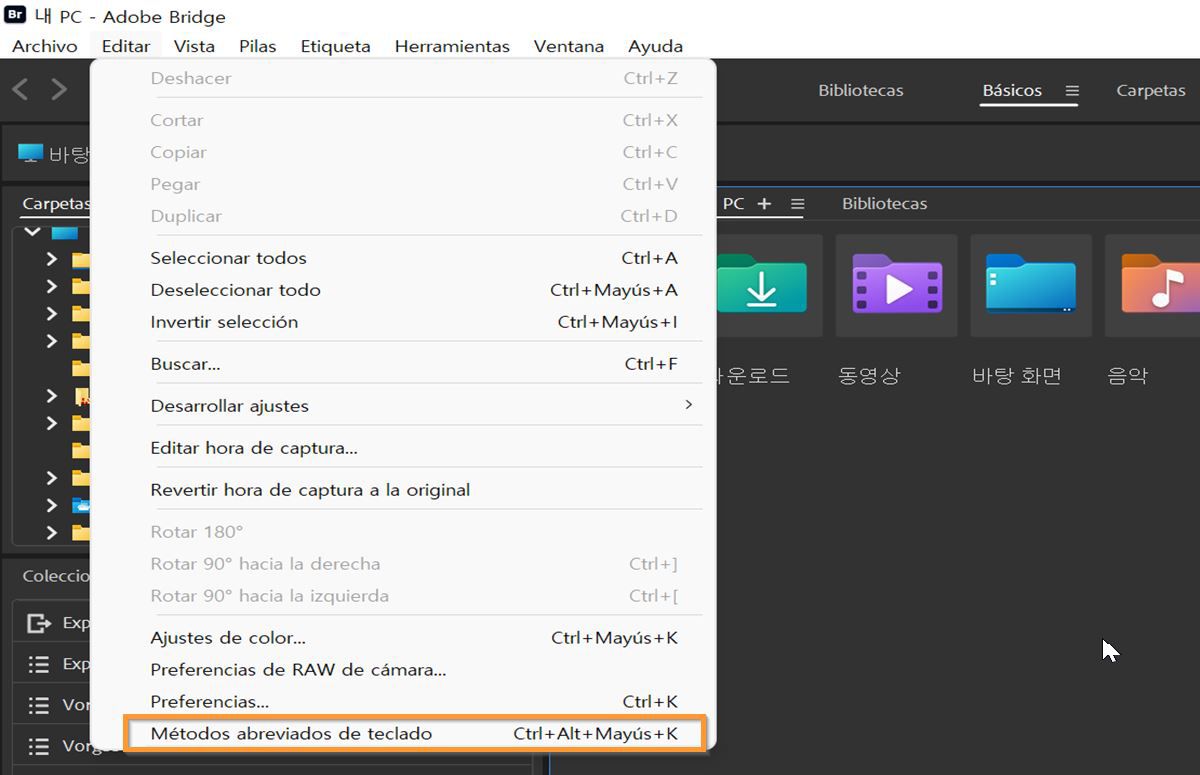Open the Ayuda menu
This screenshot has height=775, width=1200.
656,46
